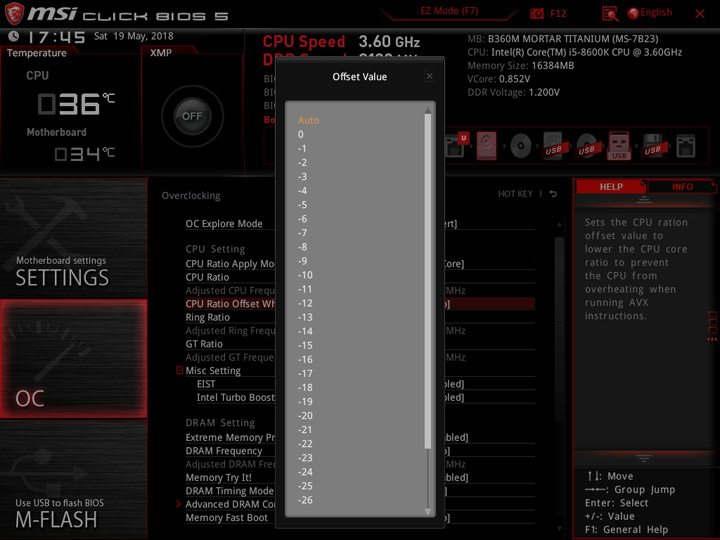The width and height of the screenshot is (720, 540).
Task: Pick offset value -4
Action: click(x=302, y=191)
